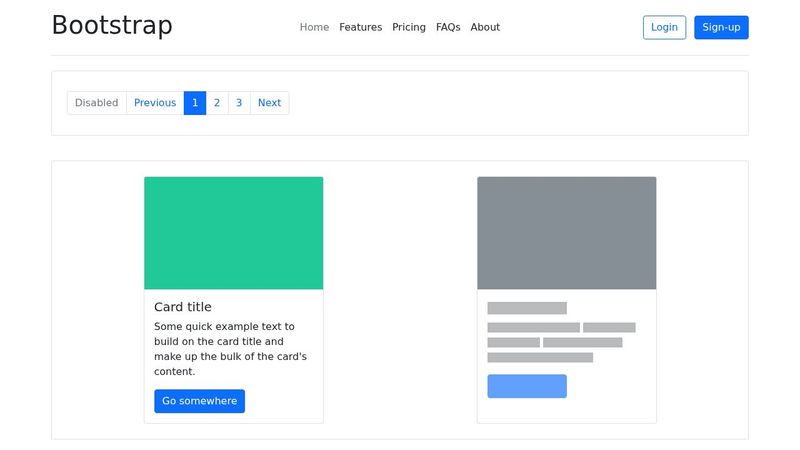Viewport: 800px width, 450px height.
Task: Open the Pricing nav link
Action: tap(409, 27)
